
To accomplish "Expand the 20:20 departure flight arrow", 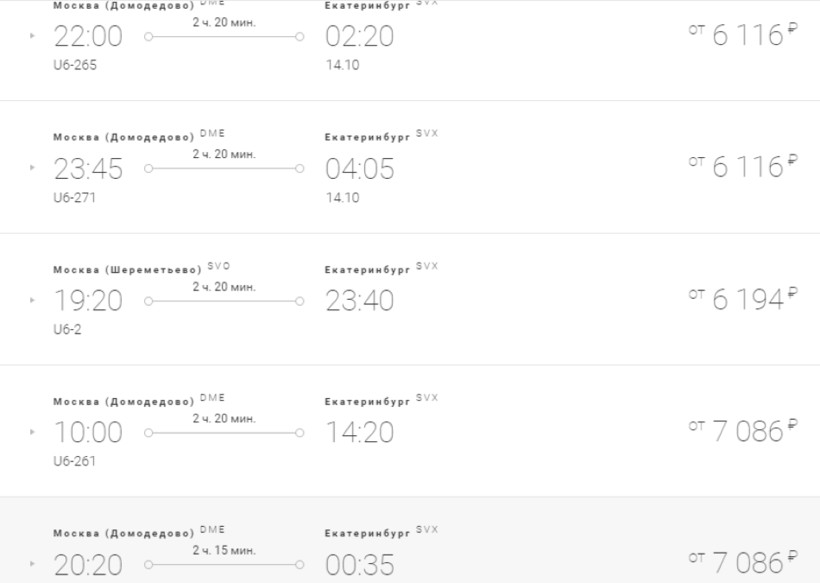I will click(32, 564).
